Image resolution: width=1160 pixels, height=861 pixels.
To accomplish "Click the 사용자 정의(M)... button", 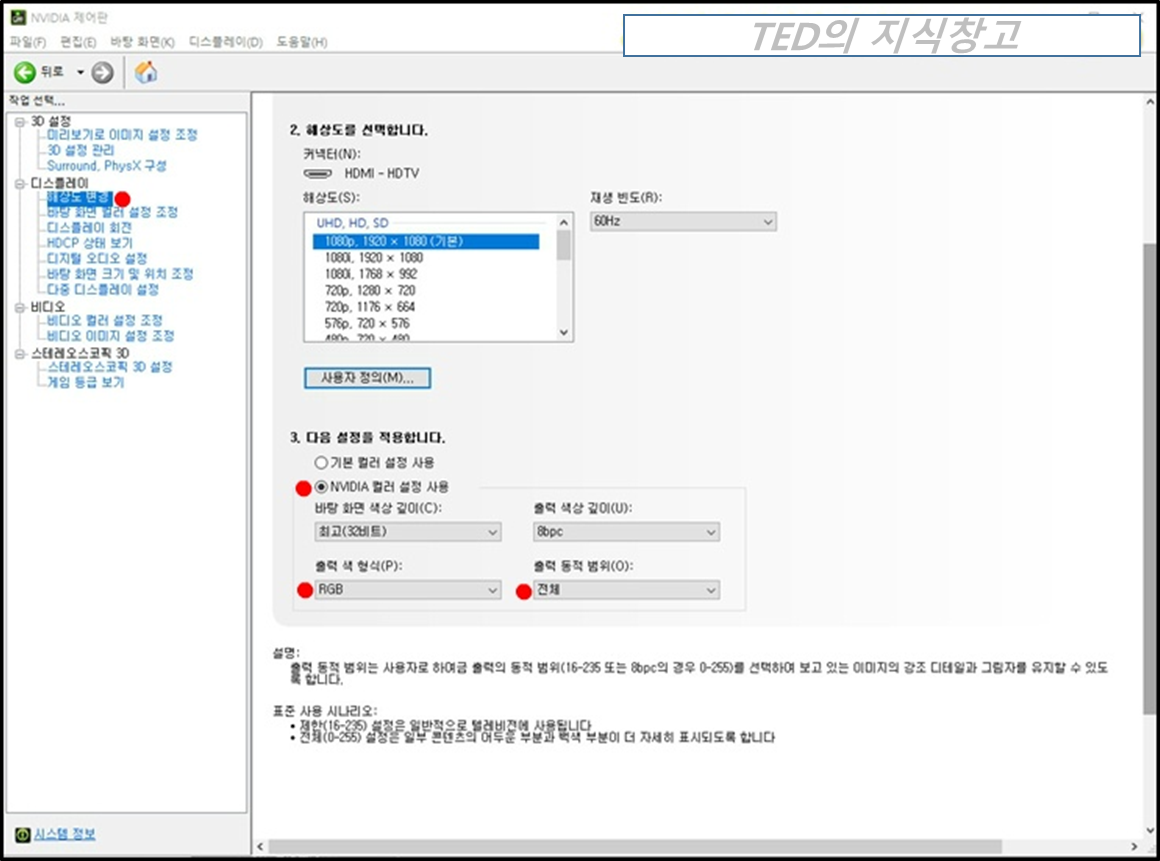I will (x=368, y=378).
